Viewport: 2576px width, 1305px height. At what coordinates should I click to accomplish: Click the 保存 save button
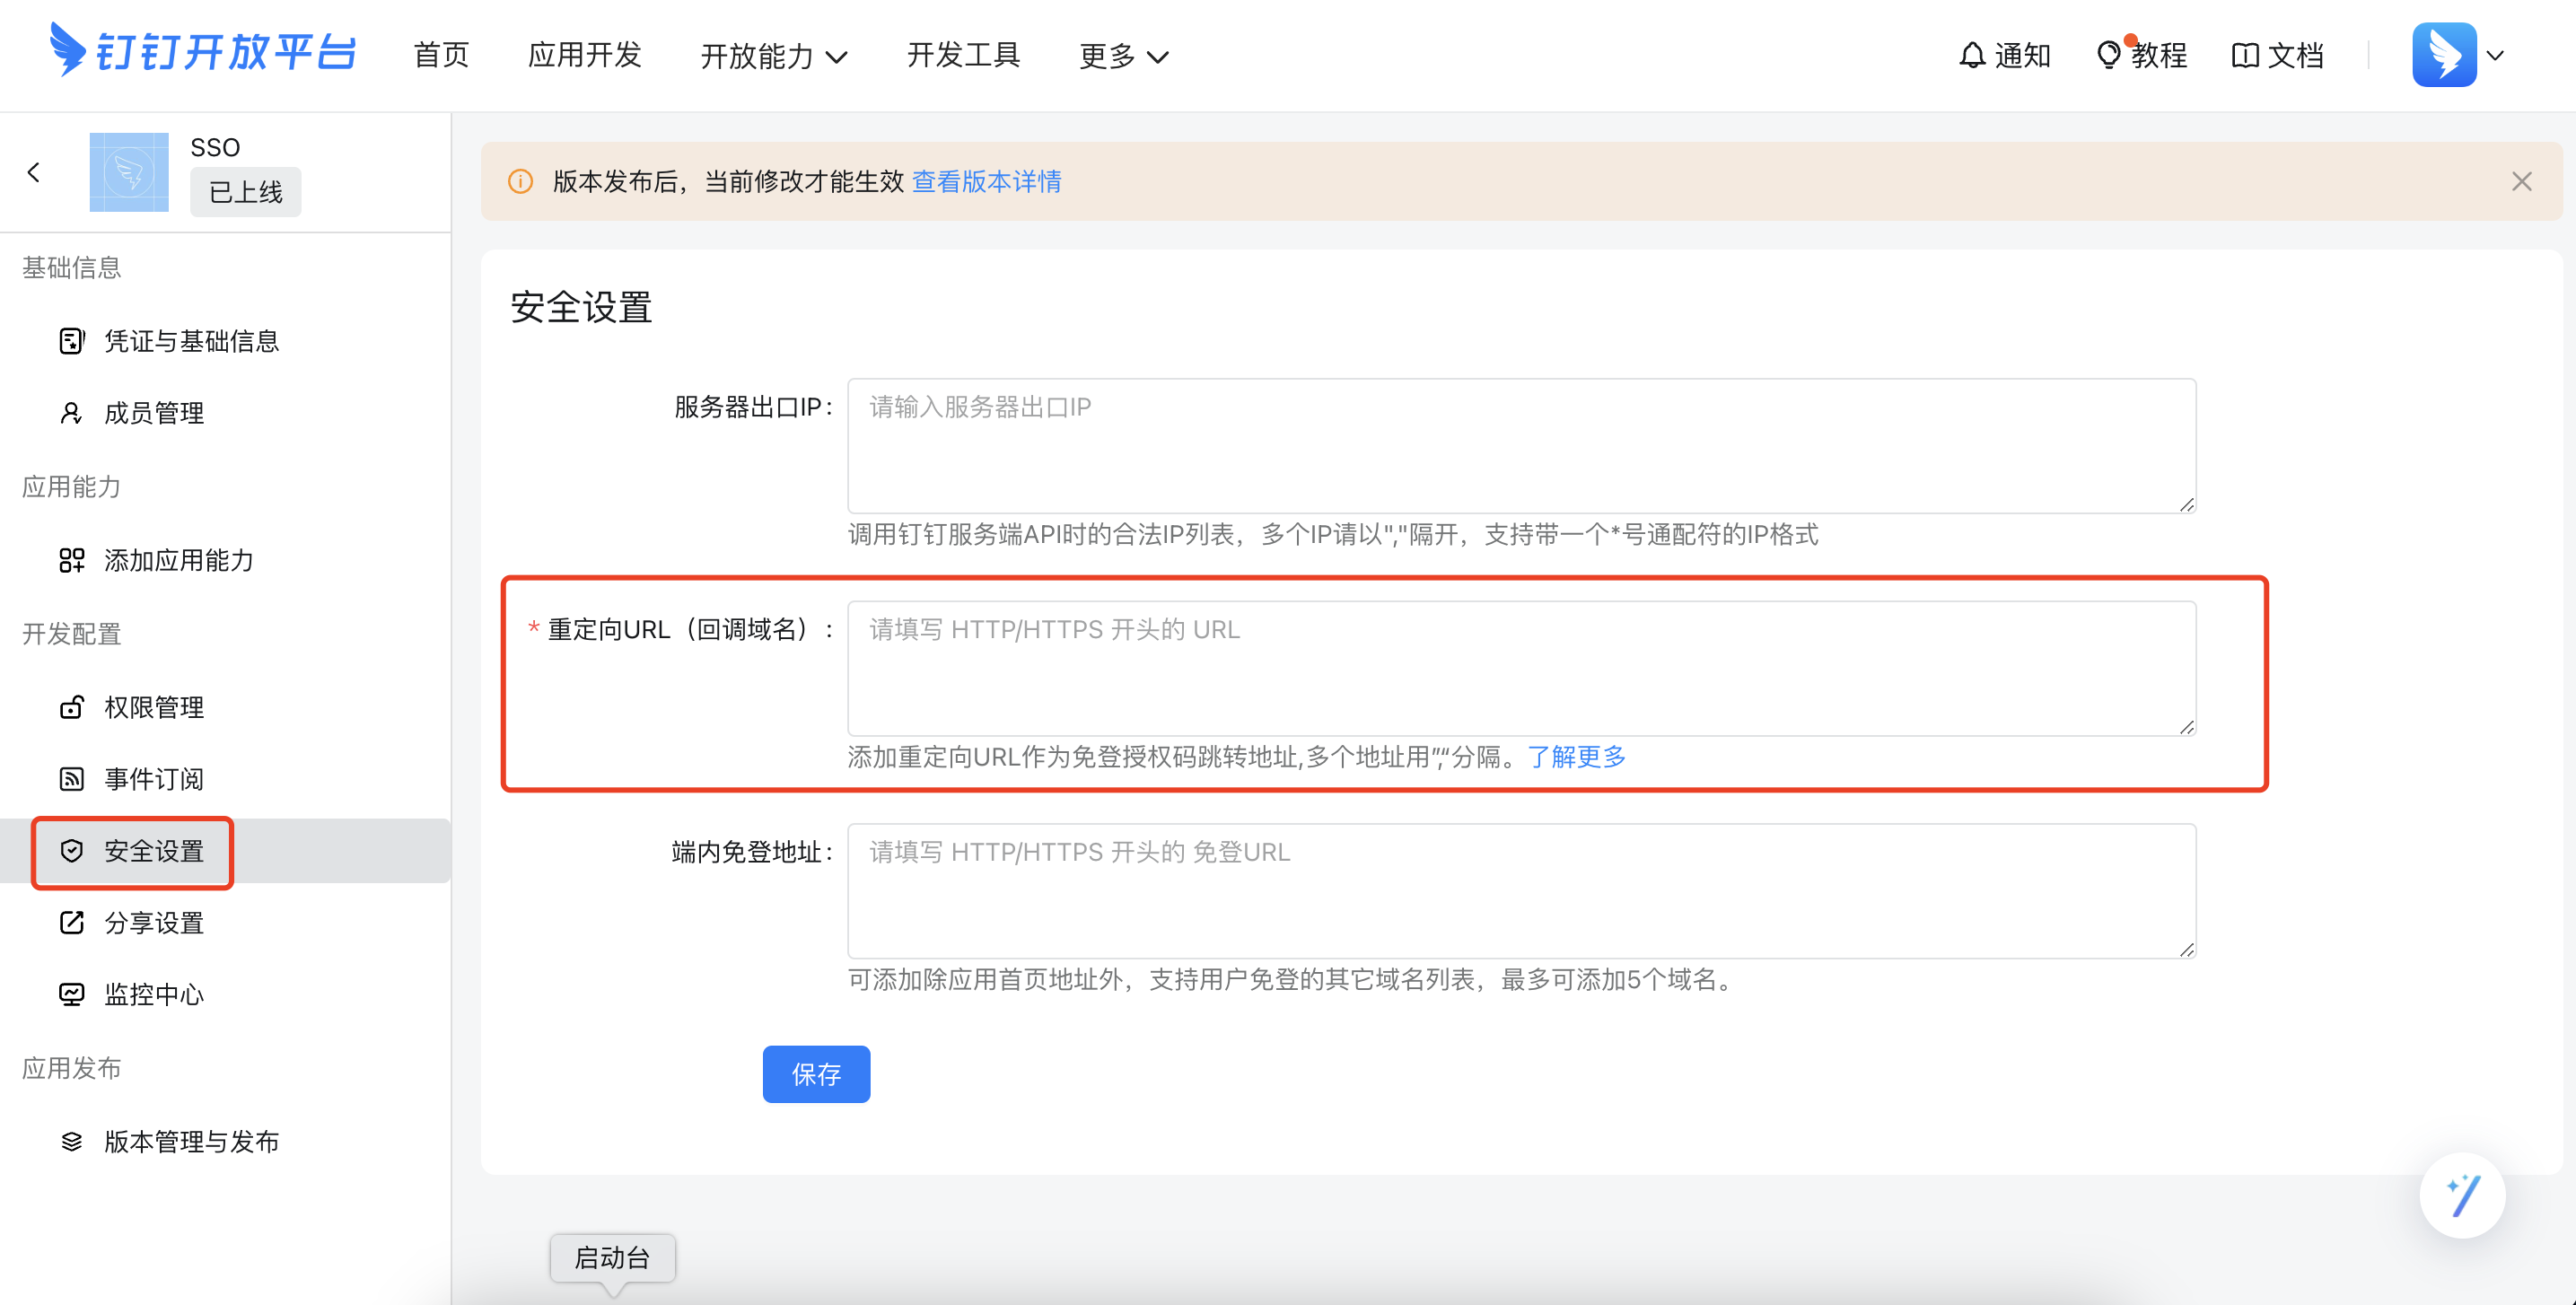tap(816, 1074)
